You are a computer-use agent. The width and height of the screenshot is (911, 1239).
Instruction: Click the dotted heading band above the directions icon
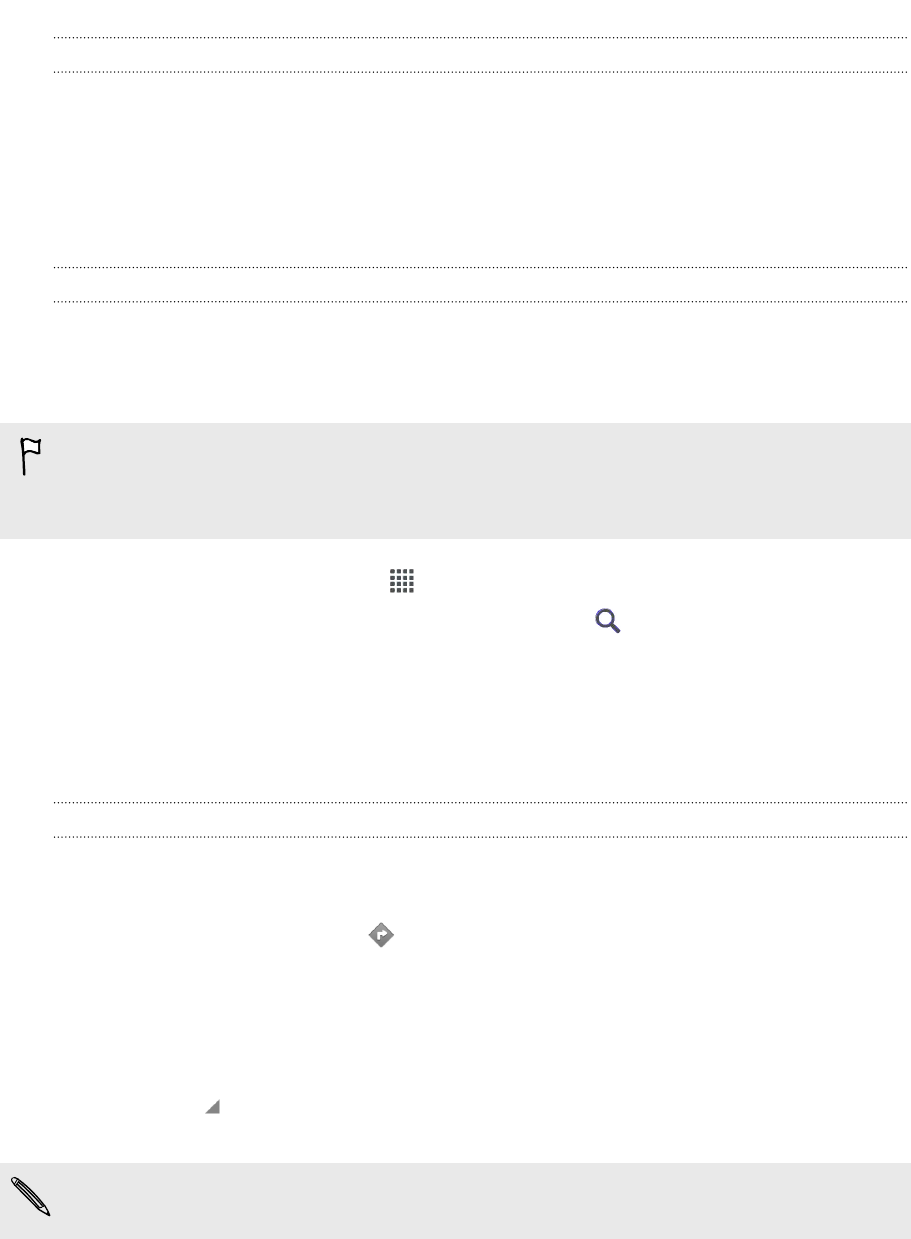click(x=480, y=819)
